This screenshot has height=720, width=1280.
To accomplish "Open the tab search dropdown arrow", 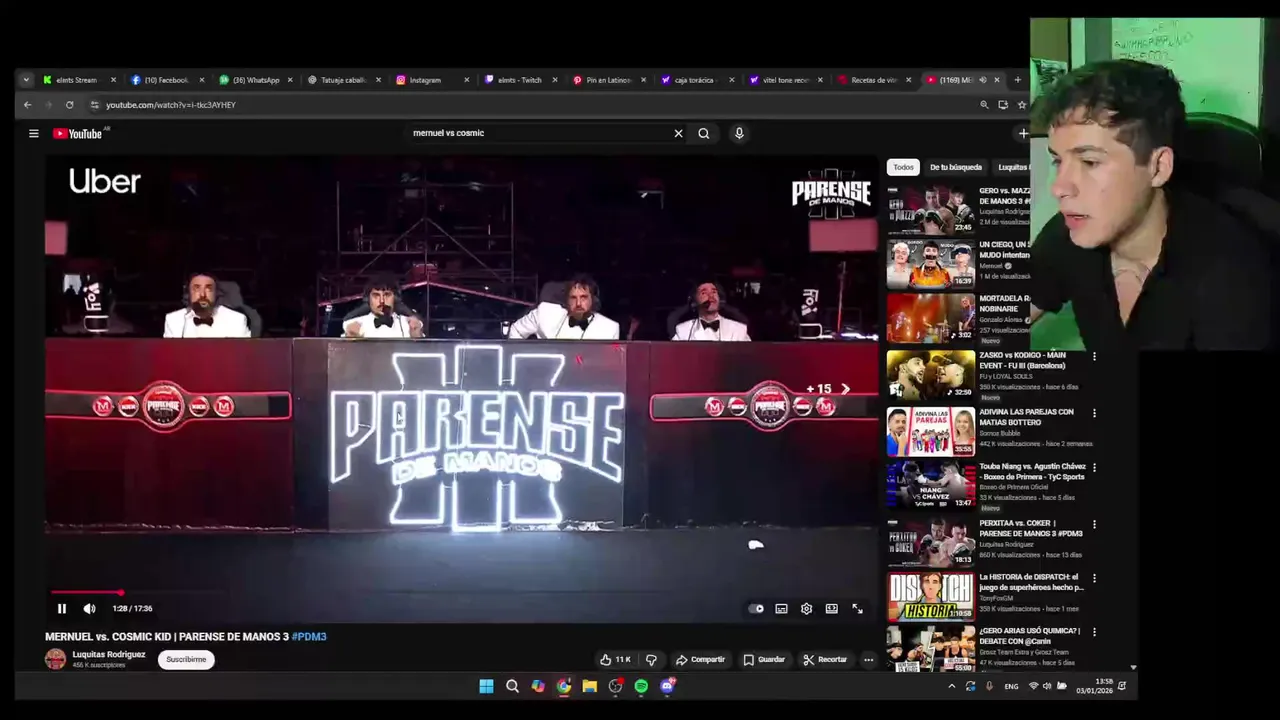I will click(27, 80).
